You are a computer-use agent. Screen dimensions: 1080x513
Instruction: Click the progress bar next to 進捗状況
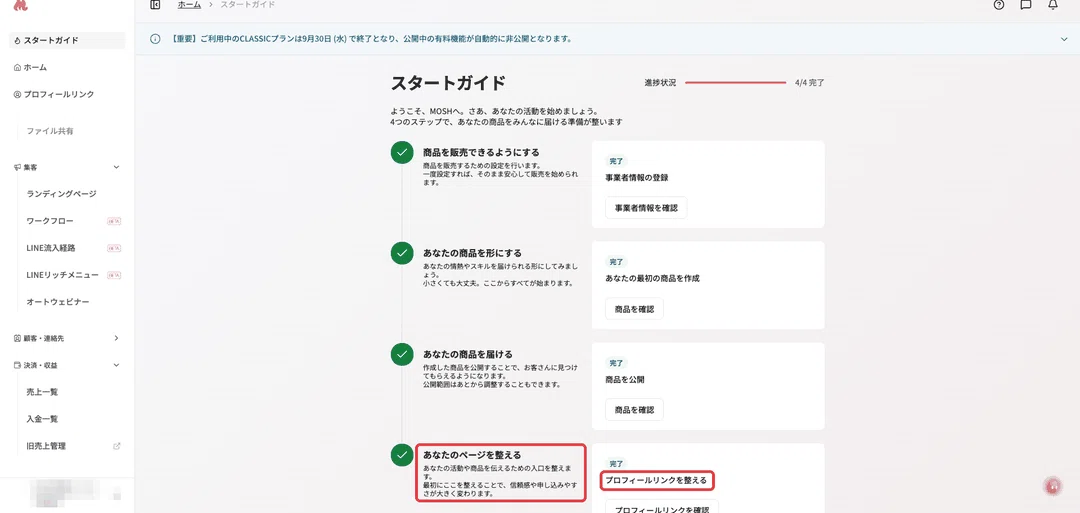pyautogui.click(x=736, y=83)
